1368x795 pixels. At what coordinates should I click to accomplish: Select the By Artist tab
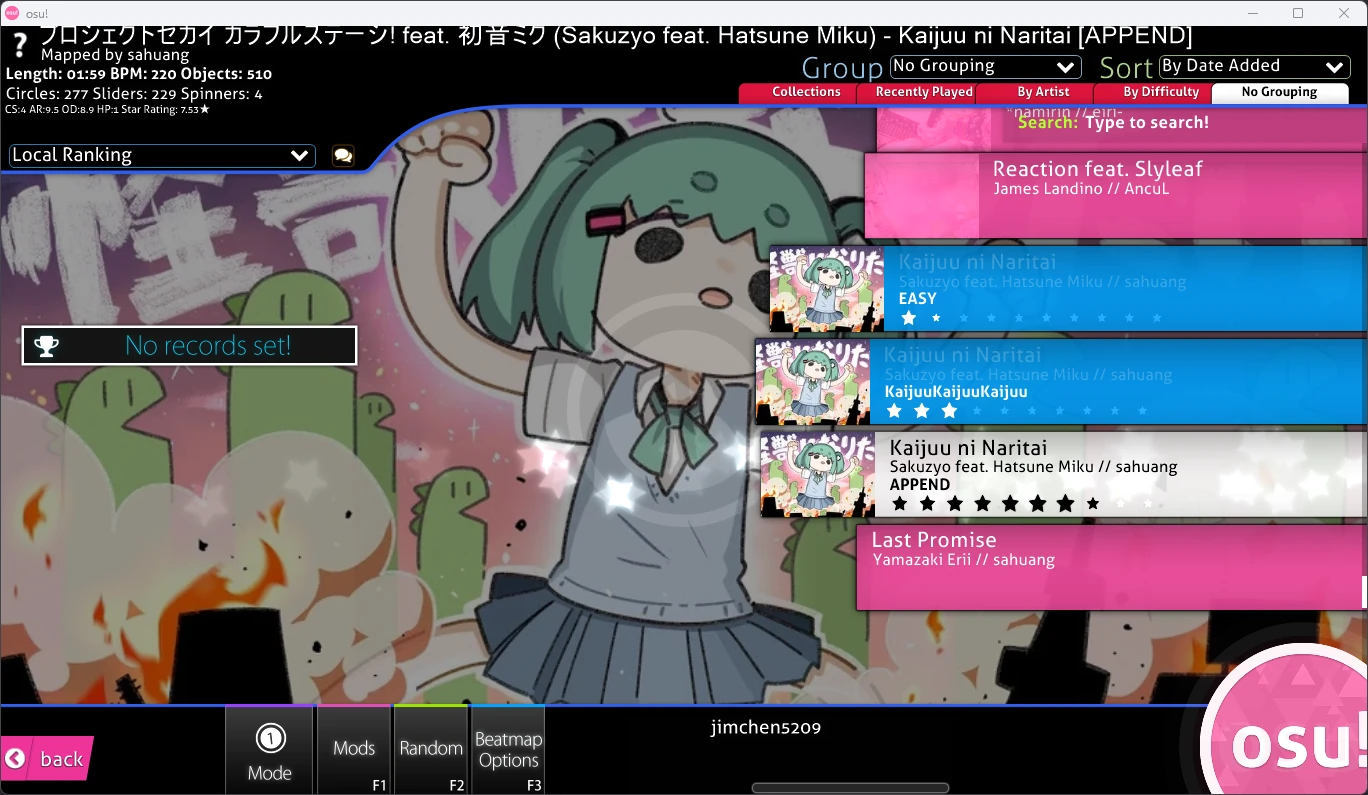point(1043,93)
